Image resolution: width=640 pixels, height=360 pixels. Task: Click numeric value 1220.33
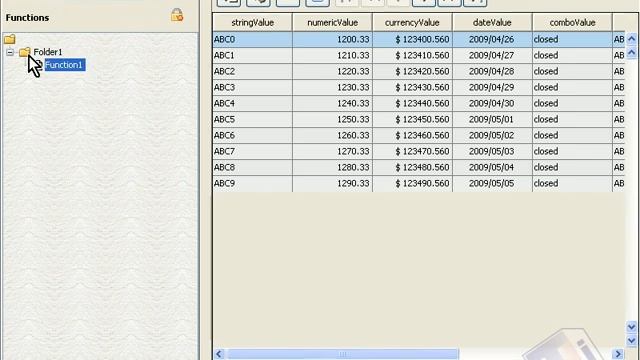pyautogui.click(x=332, y=71)
